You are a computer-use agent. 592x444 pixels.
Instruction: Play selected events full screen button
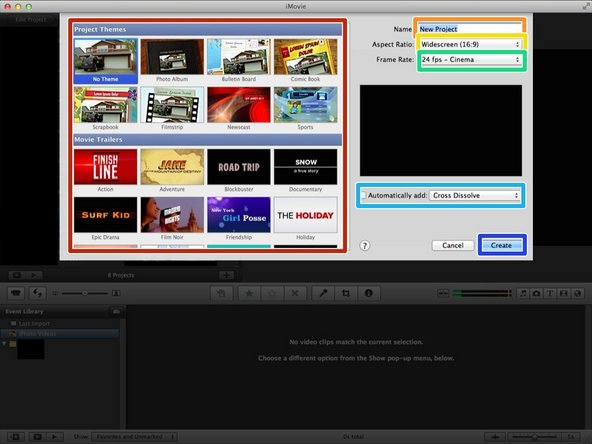tap(37, 437)
